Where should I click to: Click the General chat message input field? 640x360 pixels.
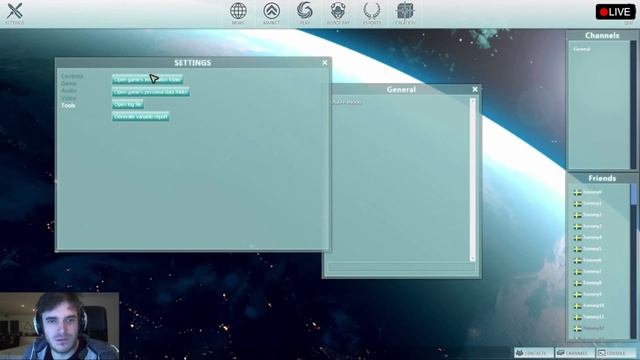(x=401, y=267)
